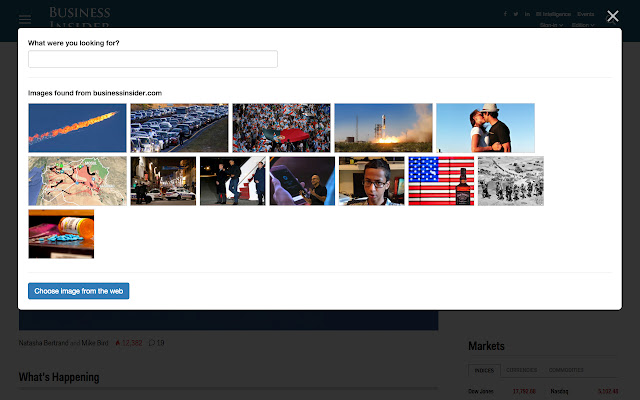Click the Business Insider logo
This screenshot has height=400, width=640.
tap(80, 18)
